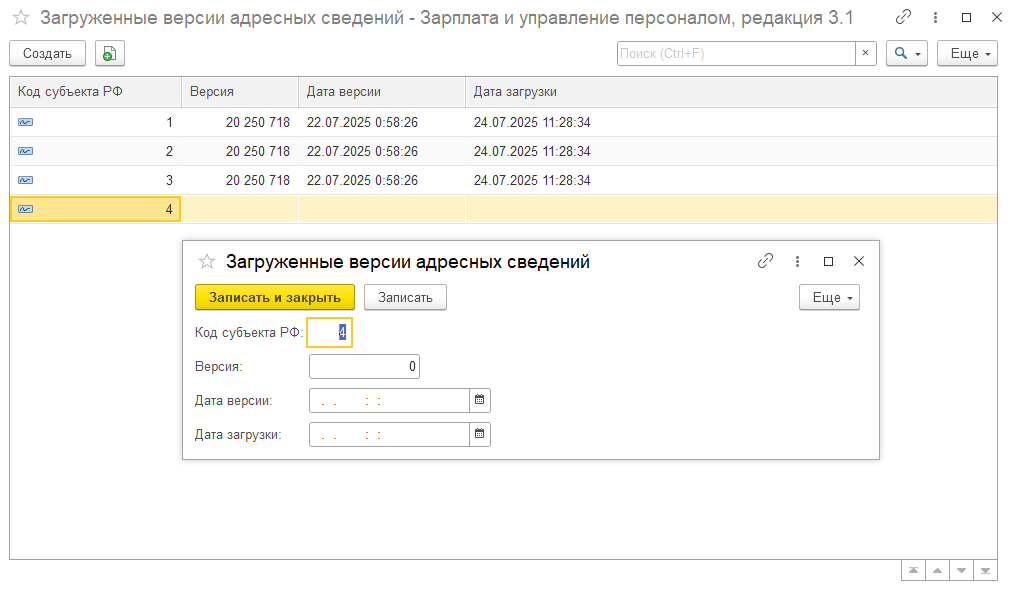Open calendar picker for Дата загрузки

tap(479, 434)
